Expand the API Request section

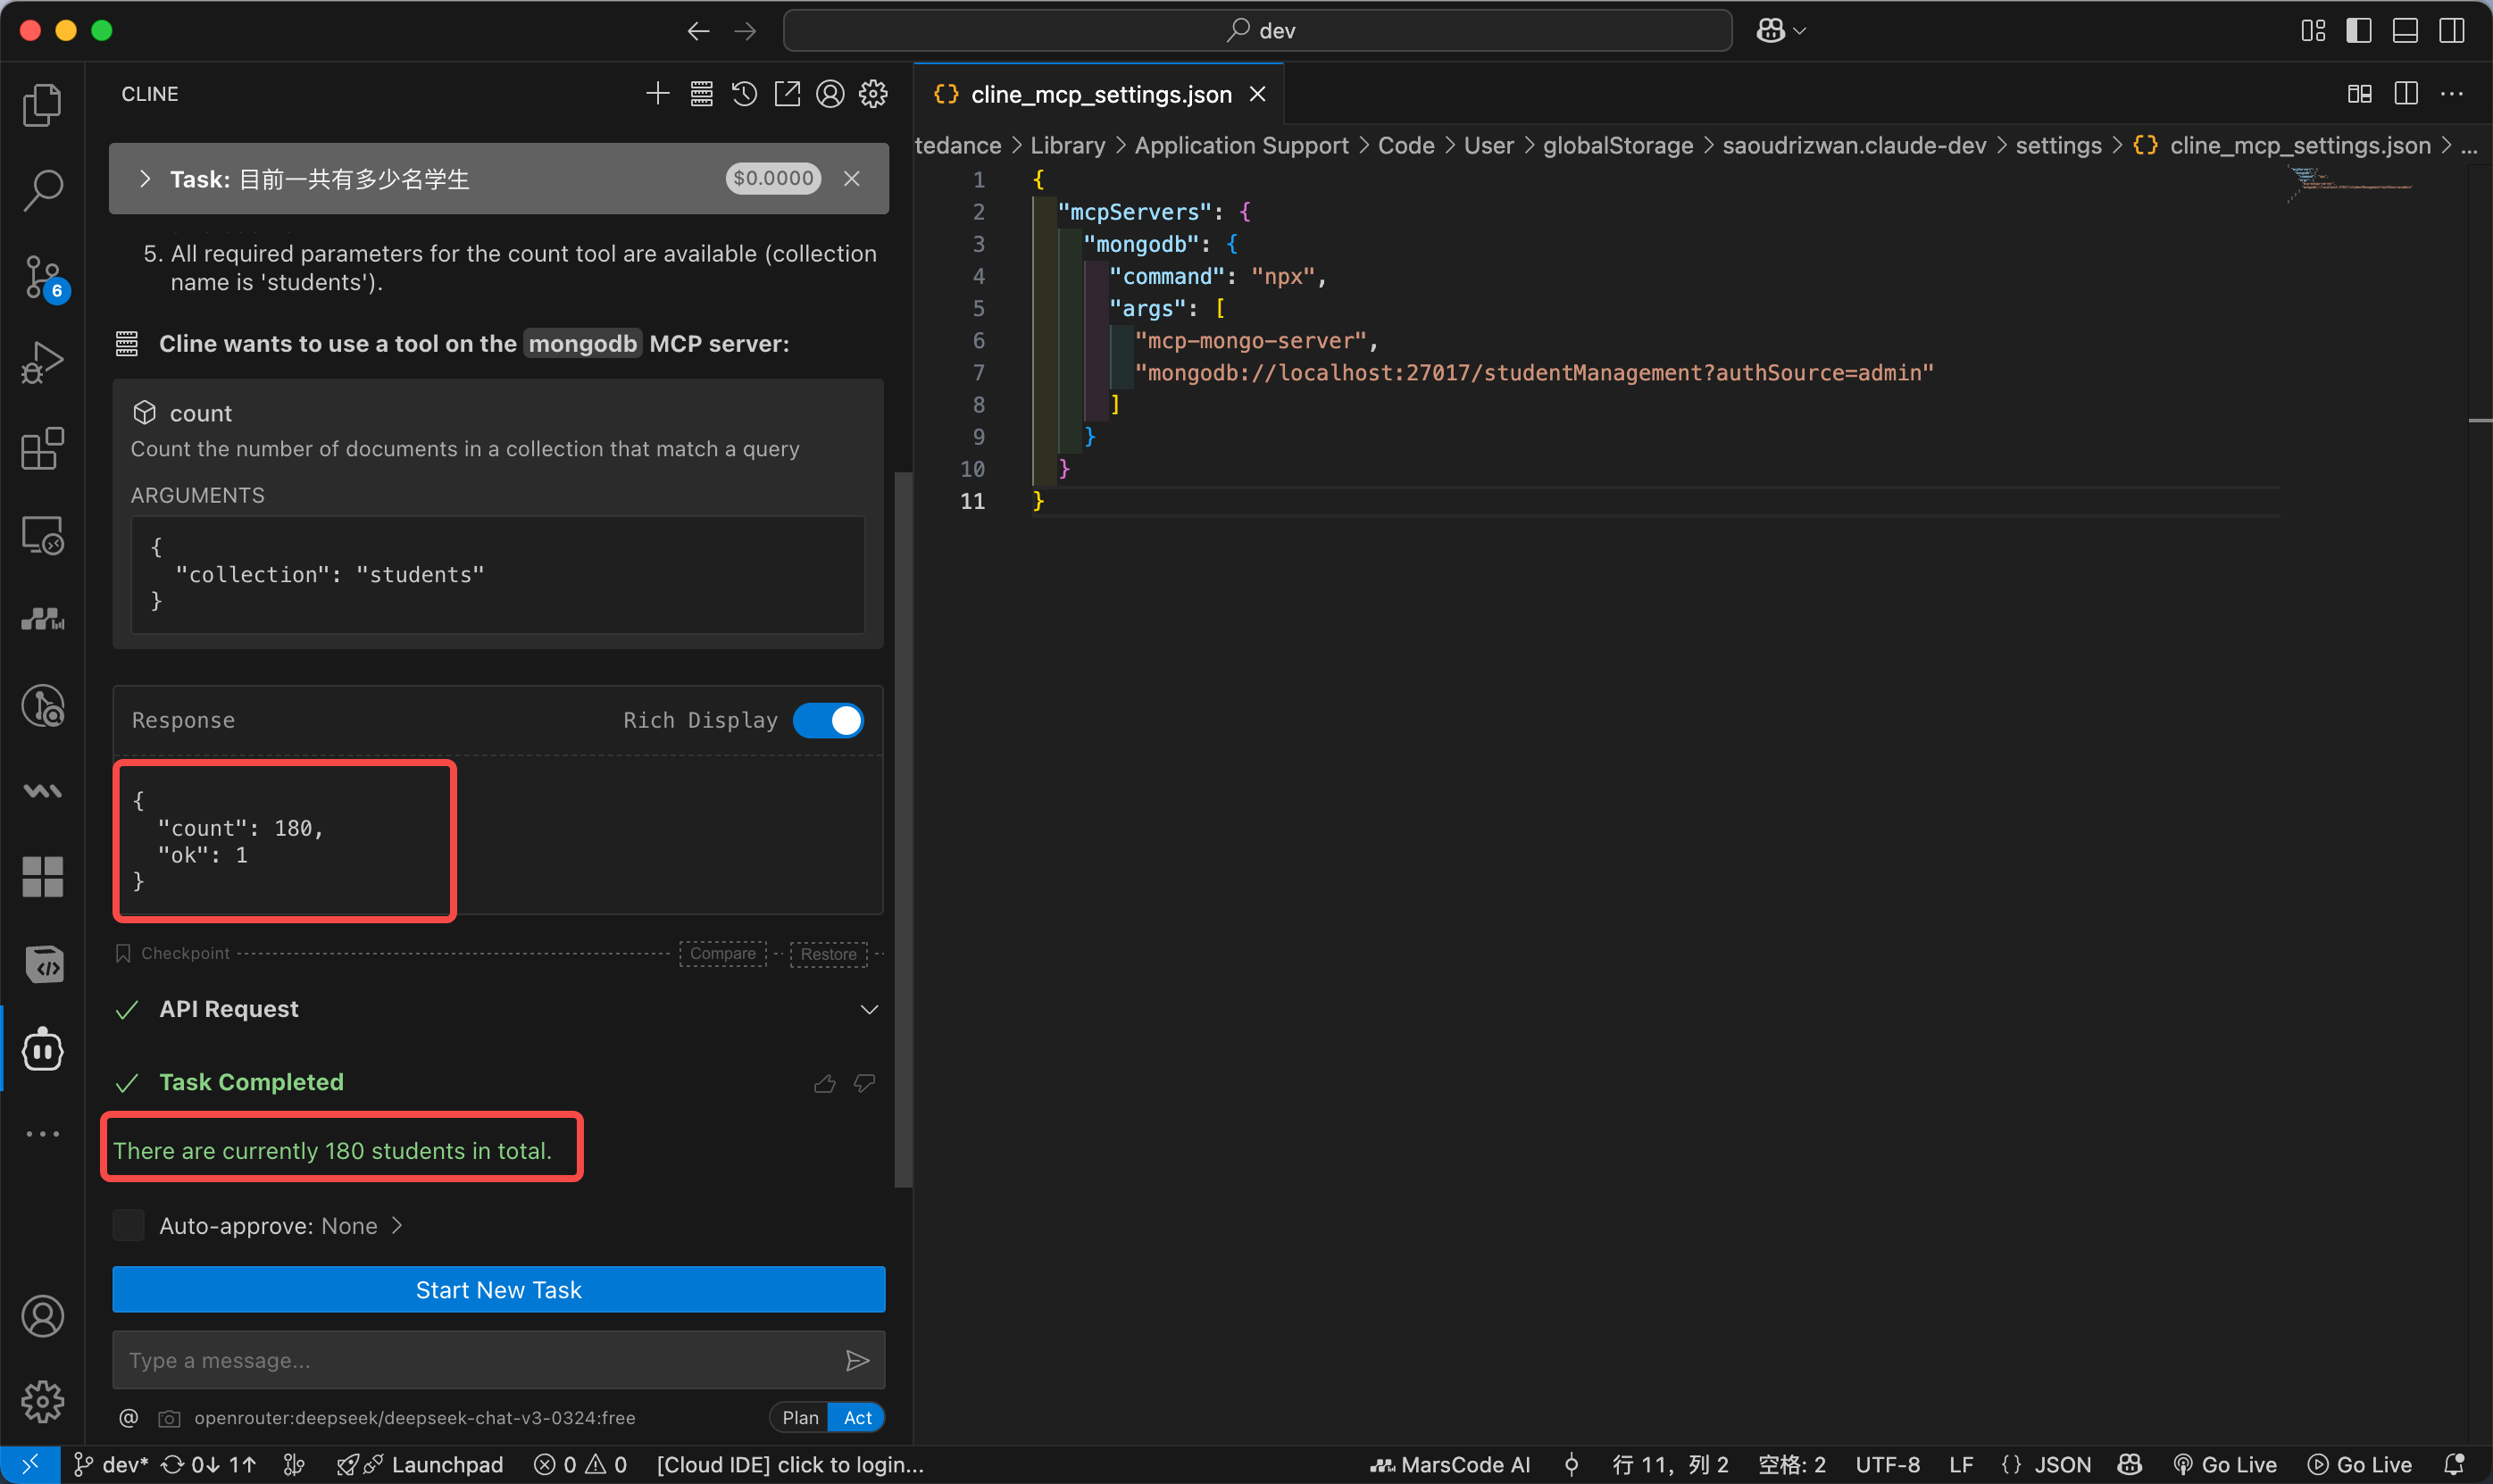[869, 1009]
